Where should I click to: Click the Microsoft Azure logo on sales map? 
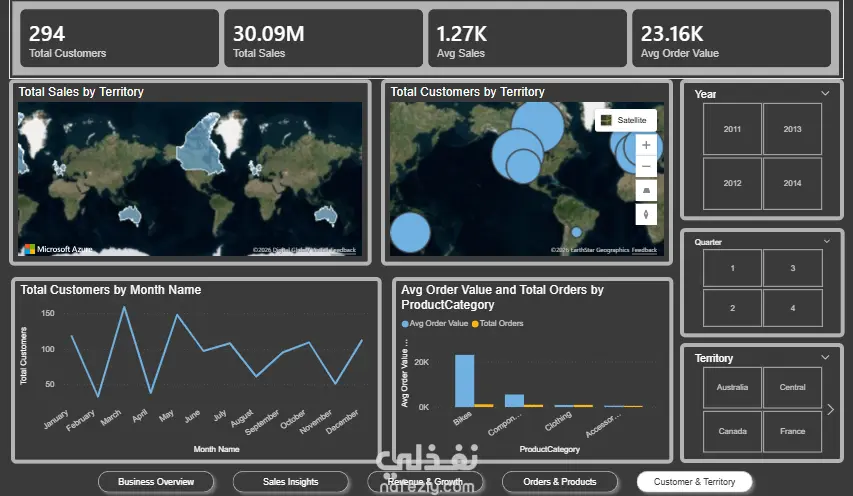click(x=58, y=249)
